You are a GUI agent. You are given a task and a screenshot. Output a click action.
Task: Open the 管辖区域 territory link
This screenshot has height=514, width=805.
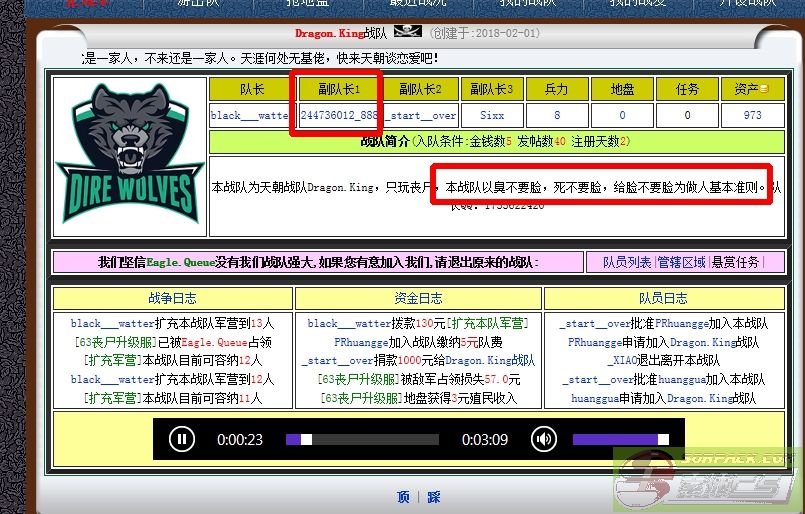[681, 262]
